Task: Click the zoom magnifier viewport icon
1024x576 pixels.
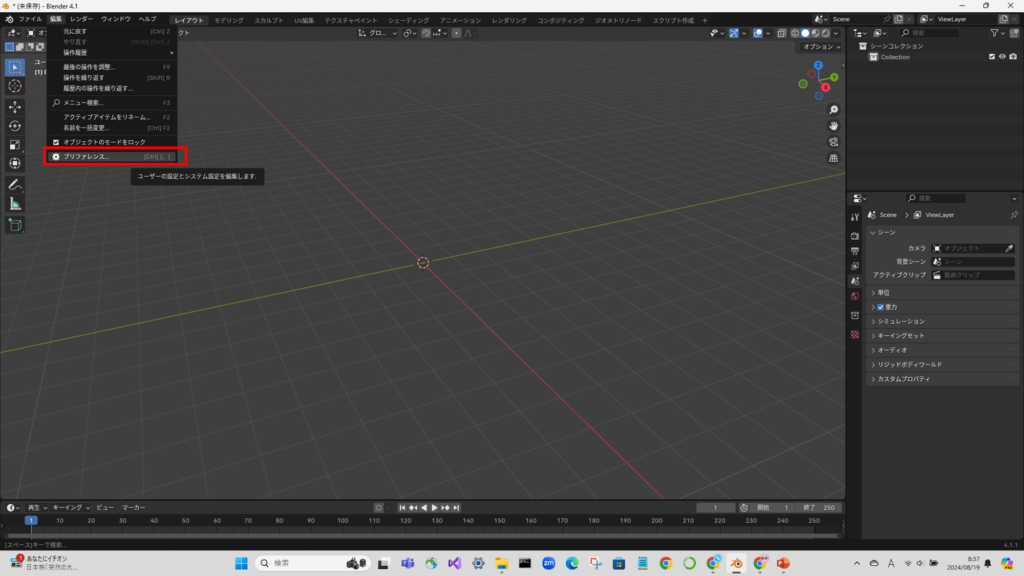Action: coord(834,110)
